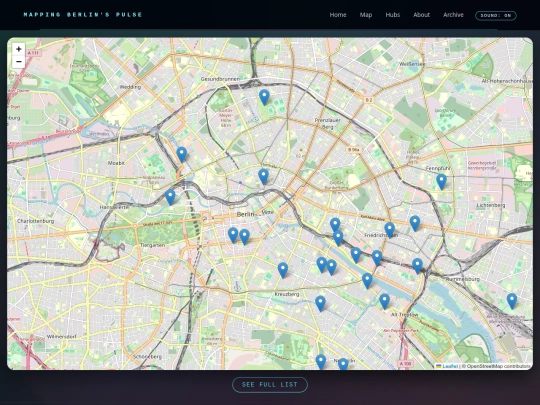Screen dimensions: 540x405
Task: Click the Wilmersdorf map label
Action: click(x=61, y=336)
